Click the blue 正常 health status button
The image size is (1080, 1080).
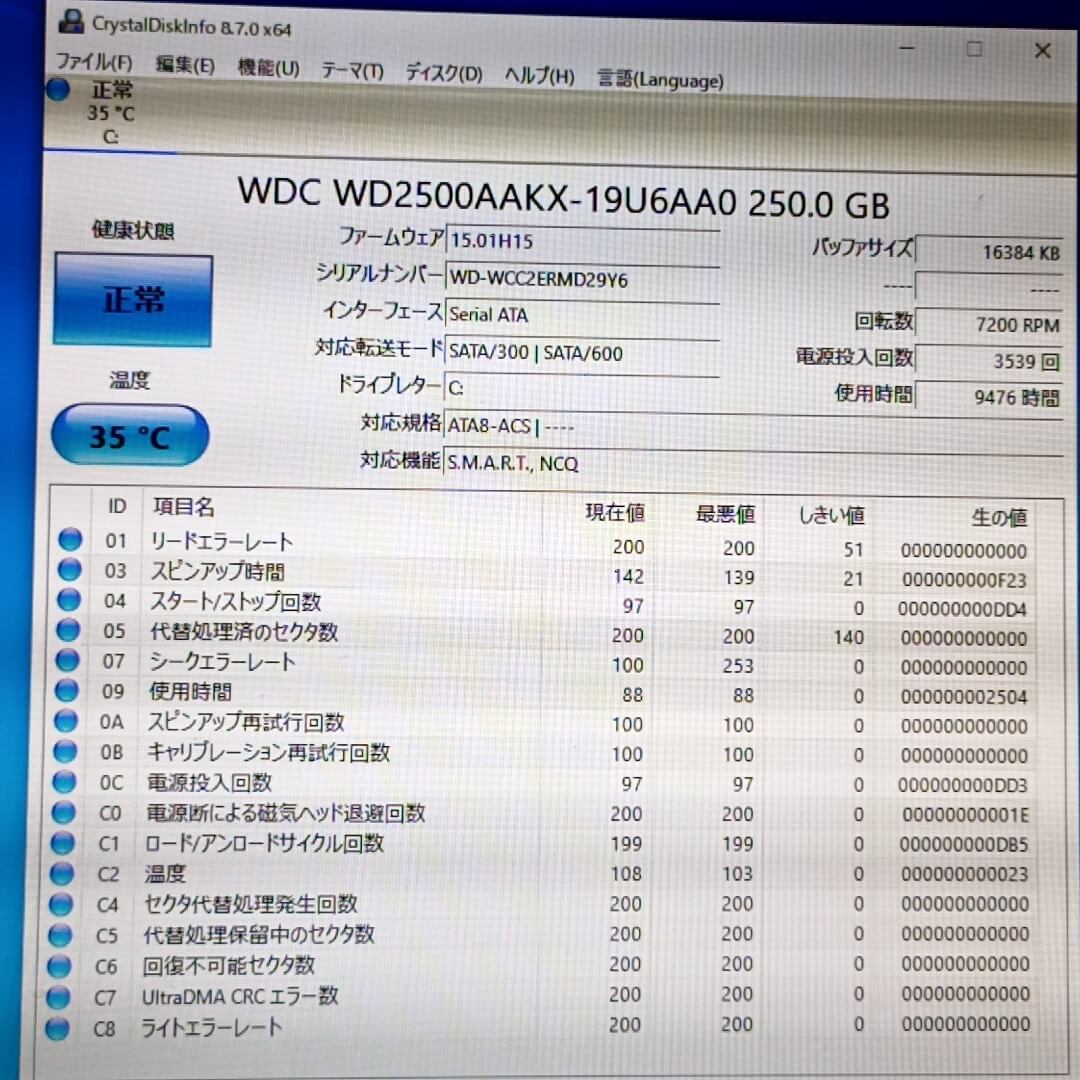tap(133, 300)
